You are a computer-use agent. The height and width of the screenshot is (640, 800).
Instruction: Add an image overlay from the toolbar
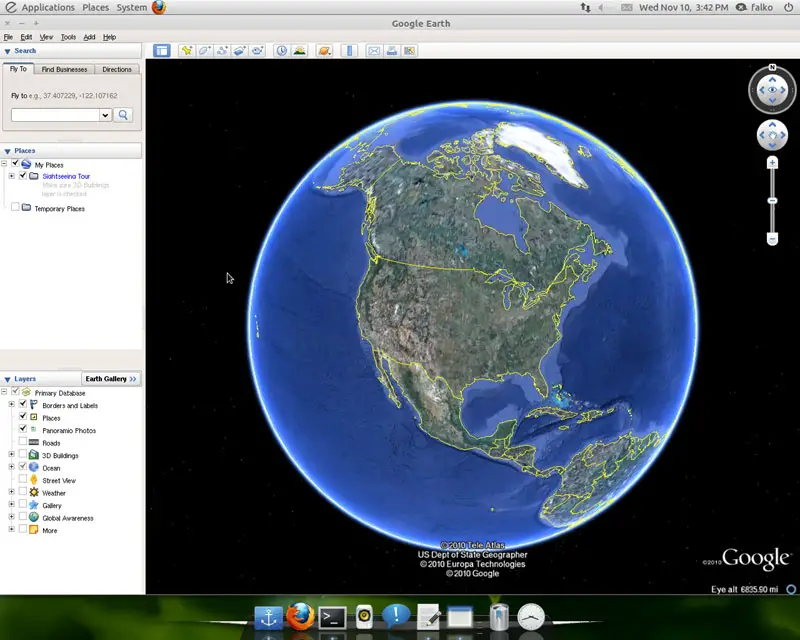click(239, 51)
